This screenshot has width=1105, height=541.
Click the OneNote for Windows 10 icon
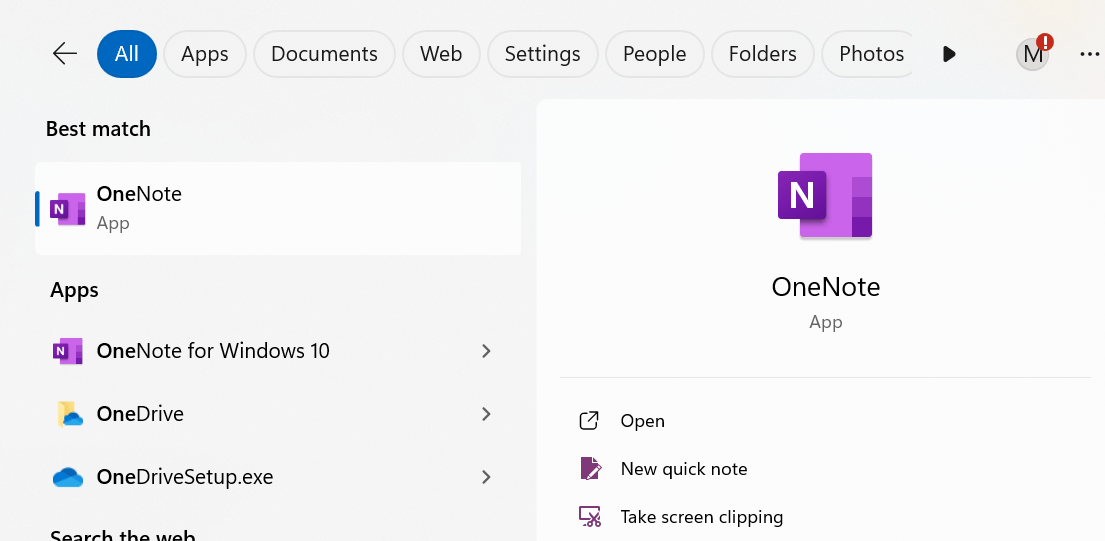(68, 351)
